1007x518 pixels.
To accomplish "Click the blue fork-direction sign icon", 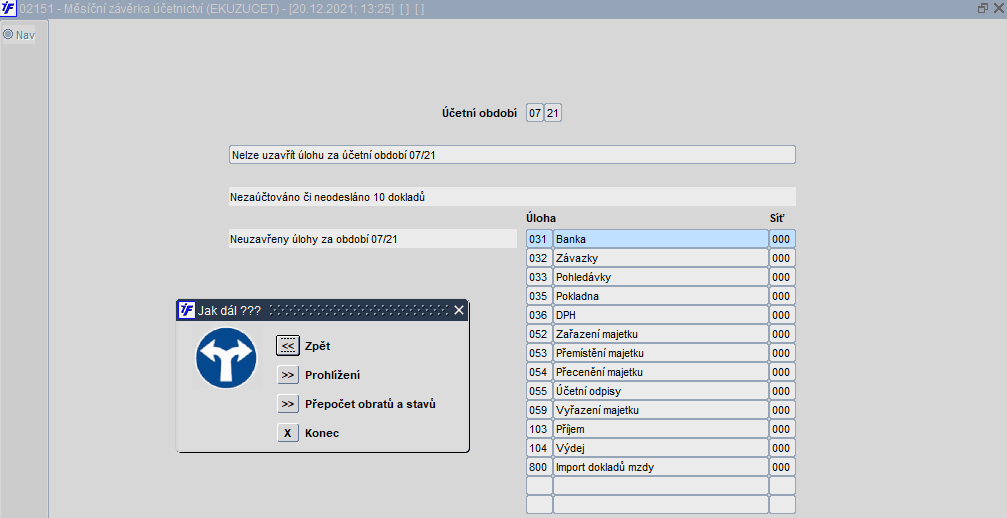I will pyautogui.click(x=226, y=358).
